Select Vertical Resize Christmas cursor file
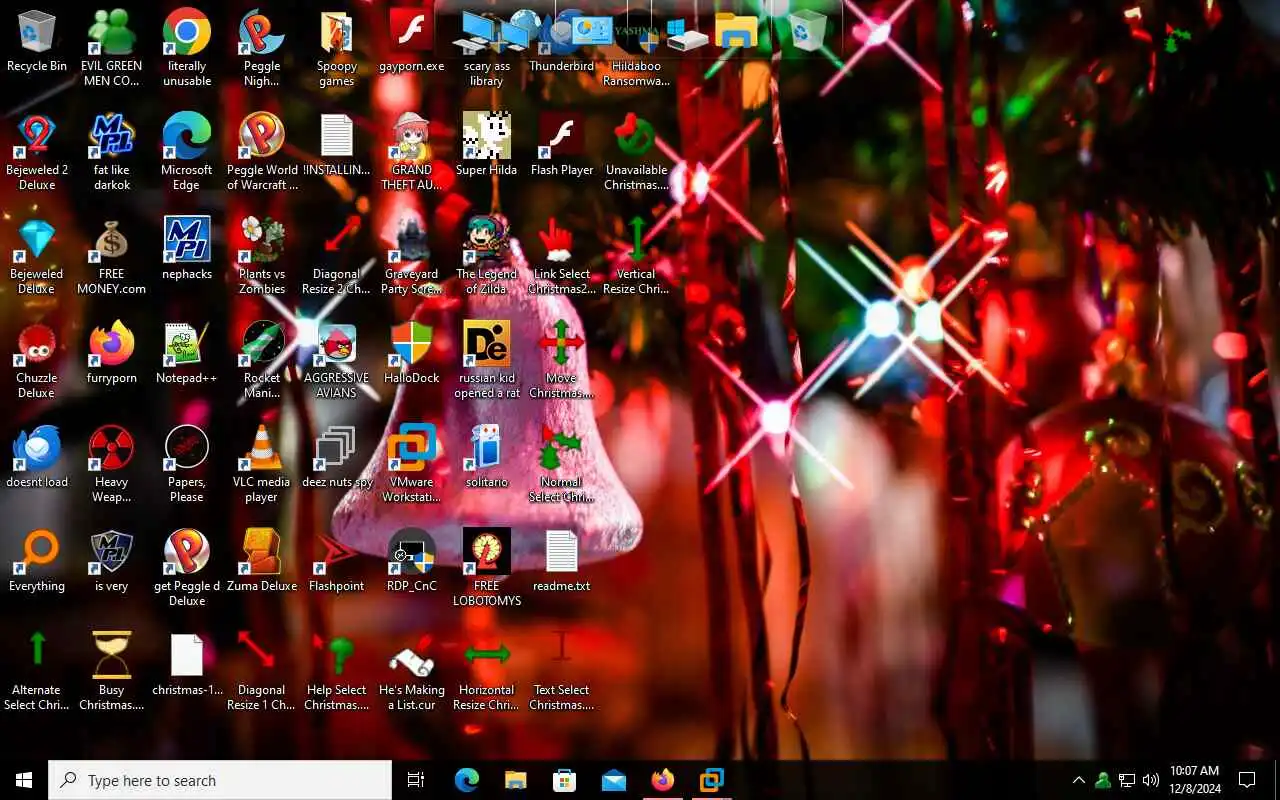This screenshot has height=800, width=1280. pos(636,256)
